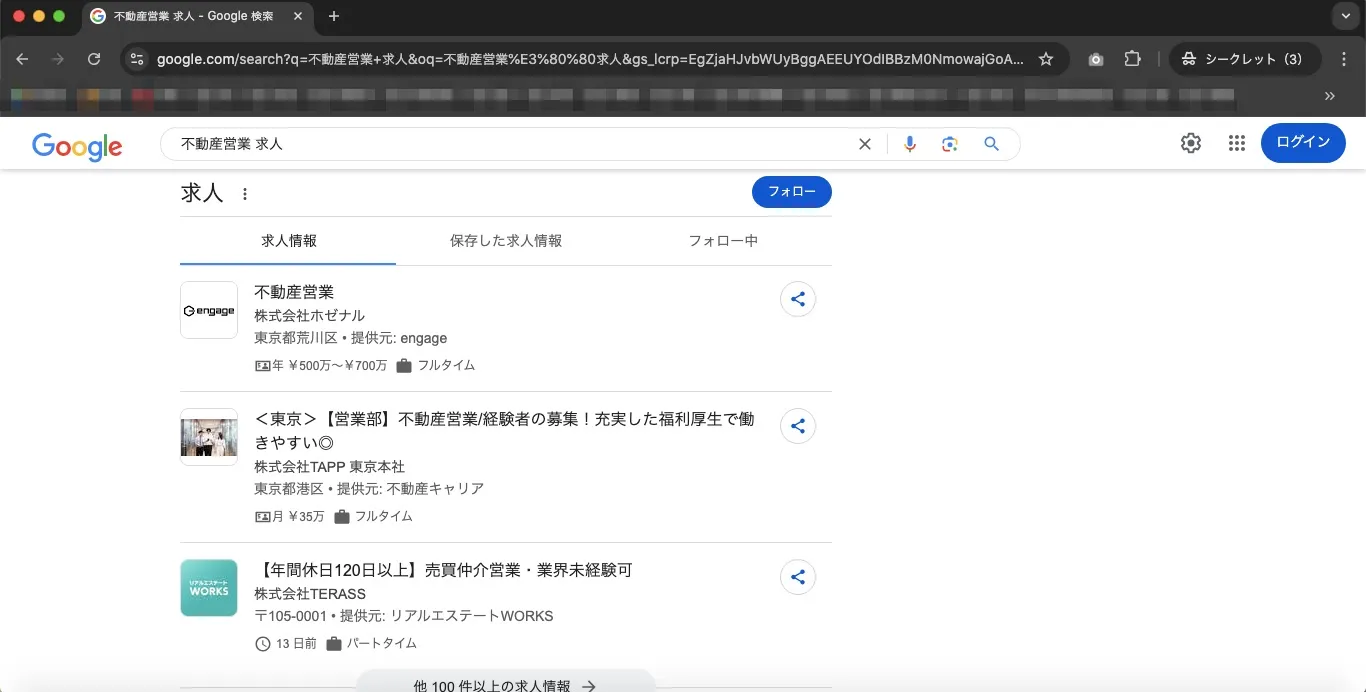Expand tab search dropdown arrow
1366x692 pixels.
click(x=1345, y=16)
